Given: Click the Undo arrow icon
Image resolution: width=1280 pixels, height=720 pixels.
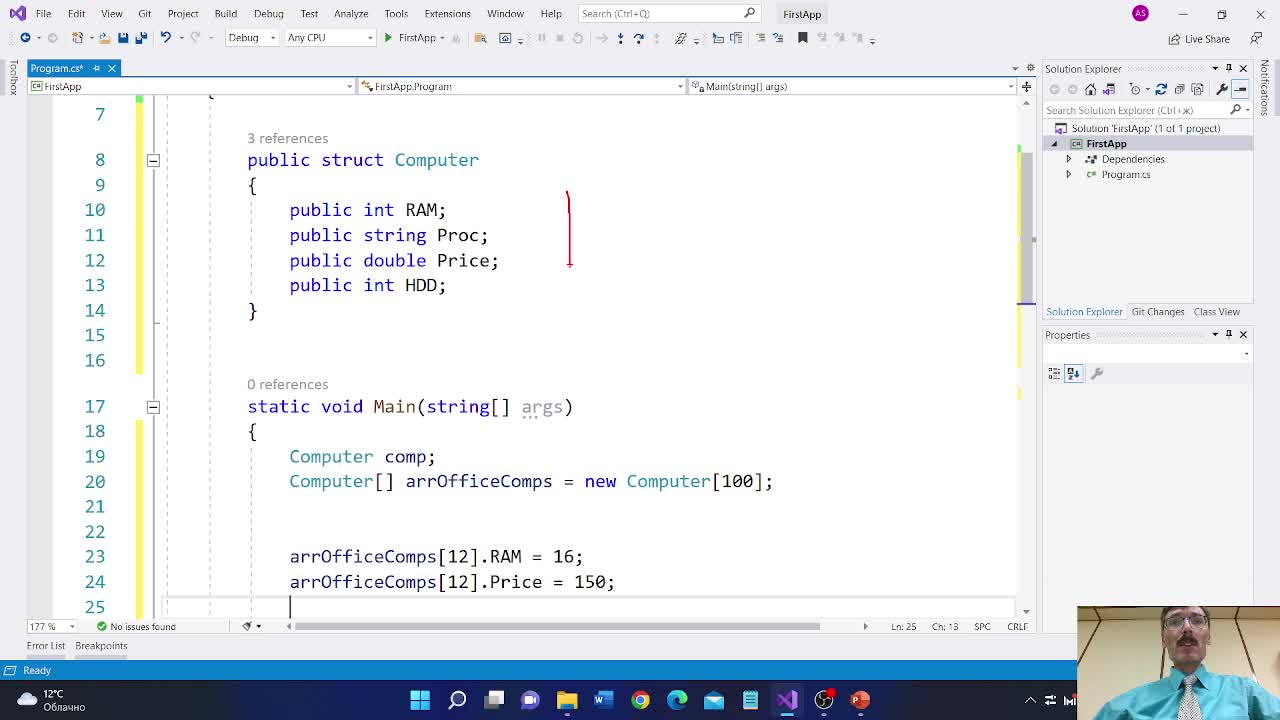Looking at the screenshot, I should click(165, 38).
